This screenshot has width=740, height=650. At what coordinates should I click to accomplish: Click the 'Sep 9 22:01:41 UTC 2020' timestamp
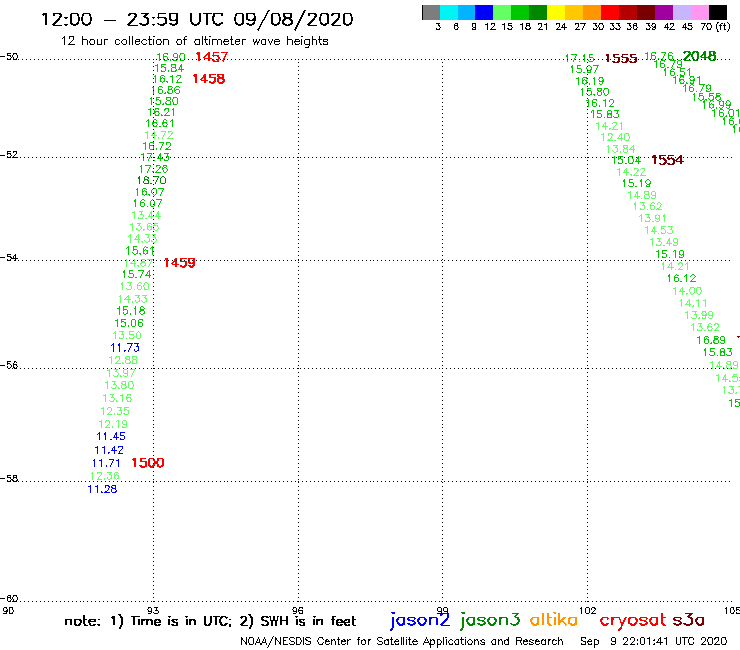tap(654, 642)
